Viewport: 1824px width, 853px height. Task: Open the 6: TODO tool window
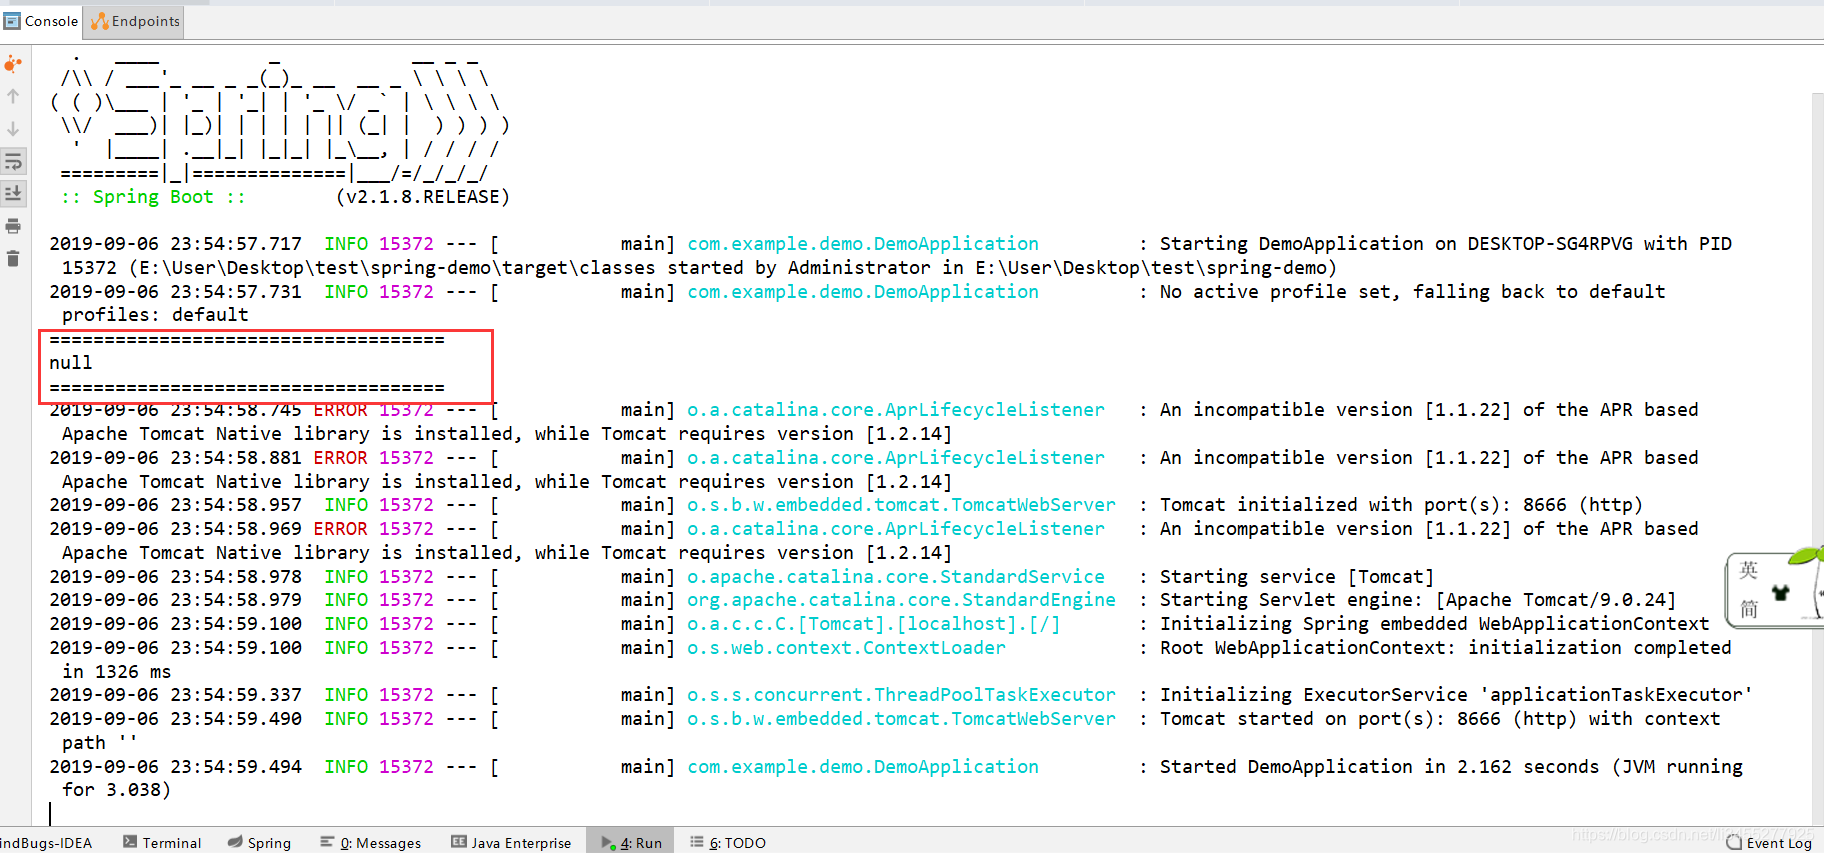point(728,843)
